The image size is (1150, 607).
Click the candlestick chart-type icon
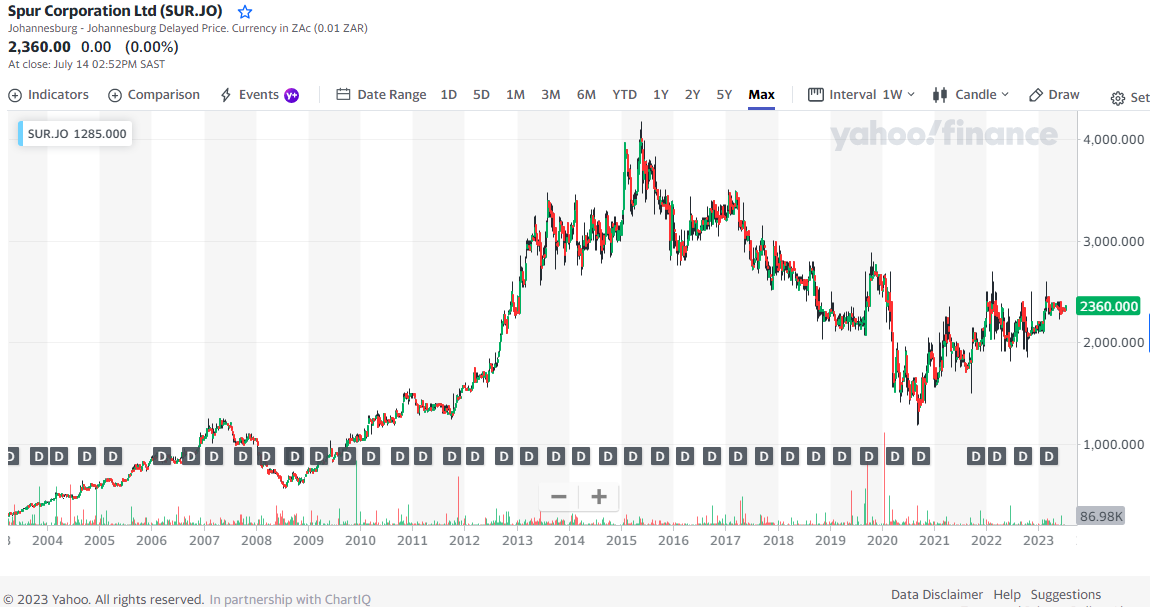(940, 95)
